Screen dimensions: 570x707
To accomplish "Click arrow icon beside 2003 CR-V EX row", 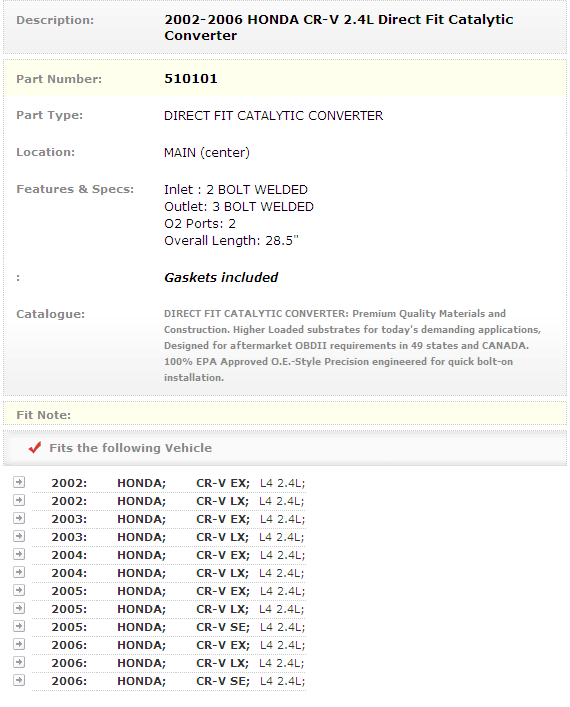I will click(x=19, y=518).
